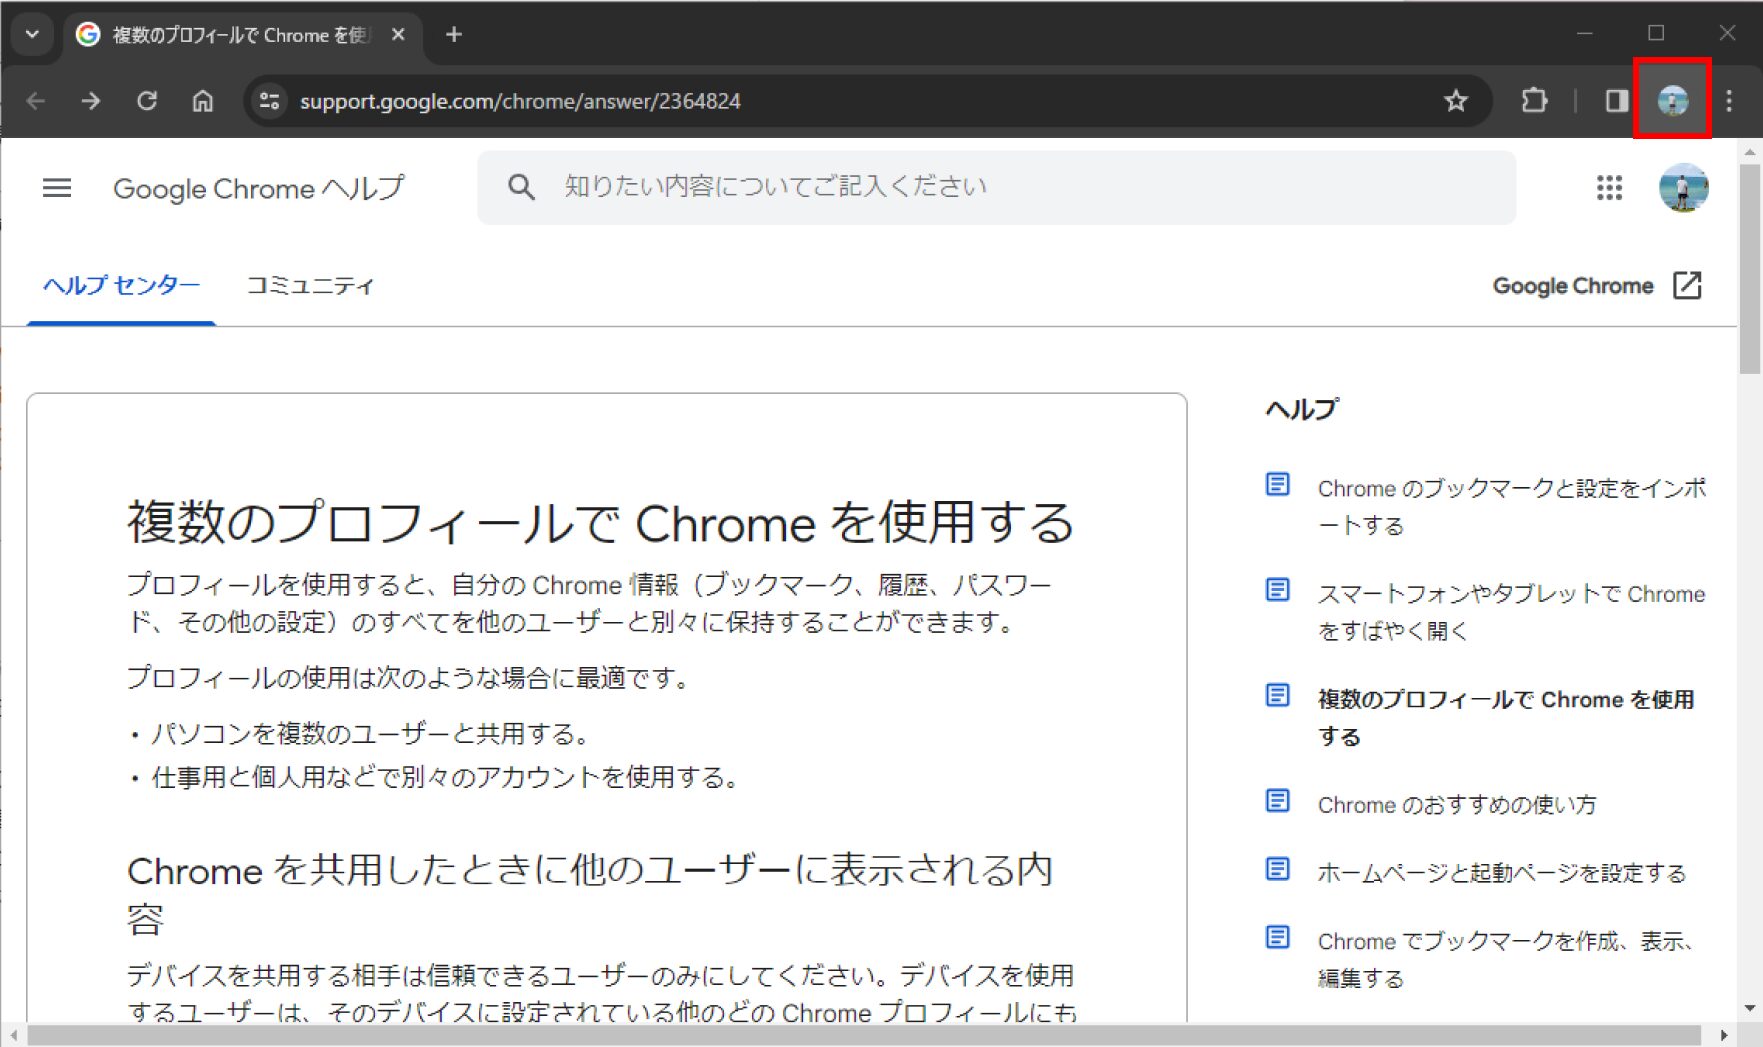The height and width of the screenshot is (1047, 1763).
Task: Click document icon beside ホームページと起動ページ
Action: tap(1278, 869)
